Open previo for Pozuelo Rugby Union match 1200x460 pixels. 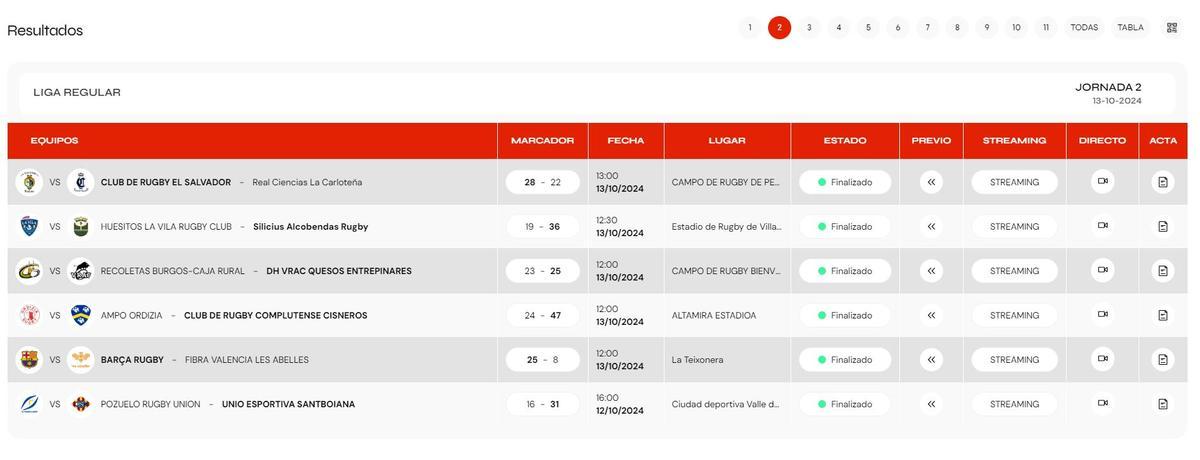tap(931, 404)
